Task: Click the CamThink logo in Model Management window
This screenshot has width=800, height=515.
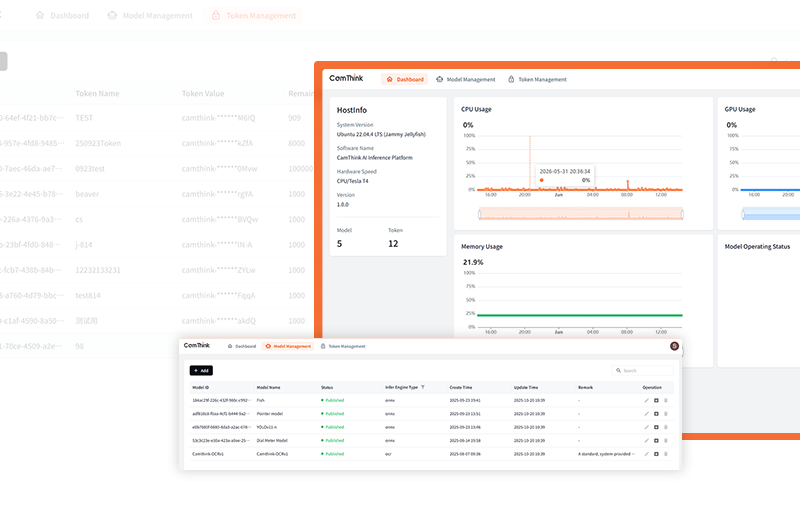Action: [x=196, y=346]
